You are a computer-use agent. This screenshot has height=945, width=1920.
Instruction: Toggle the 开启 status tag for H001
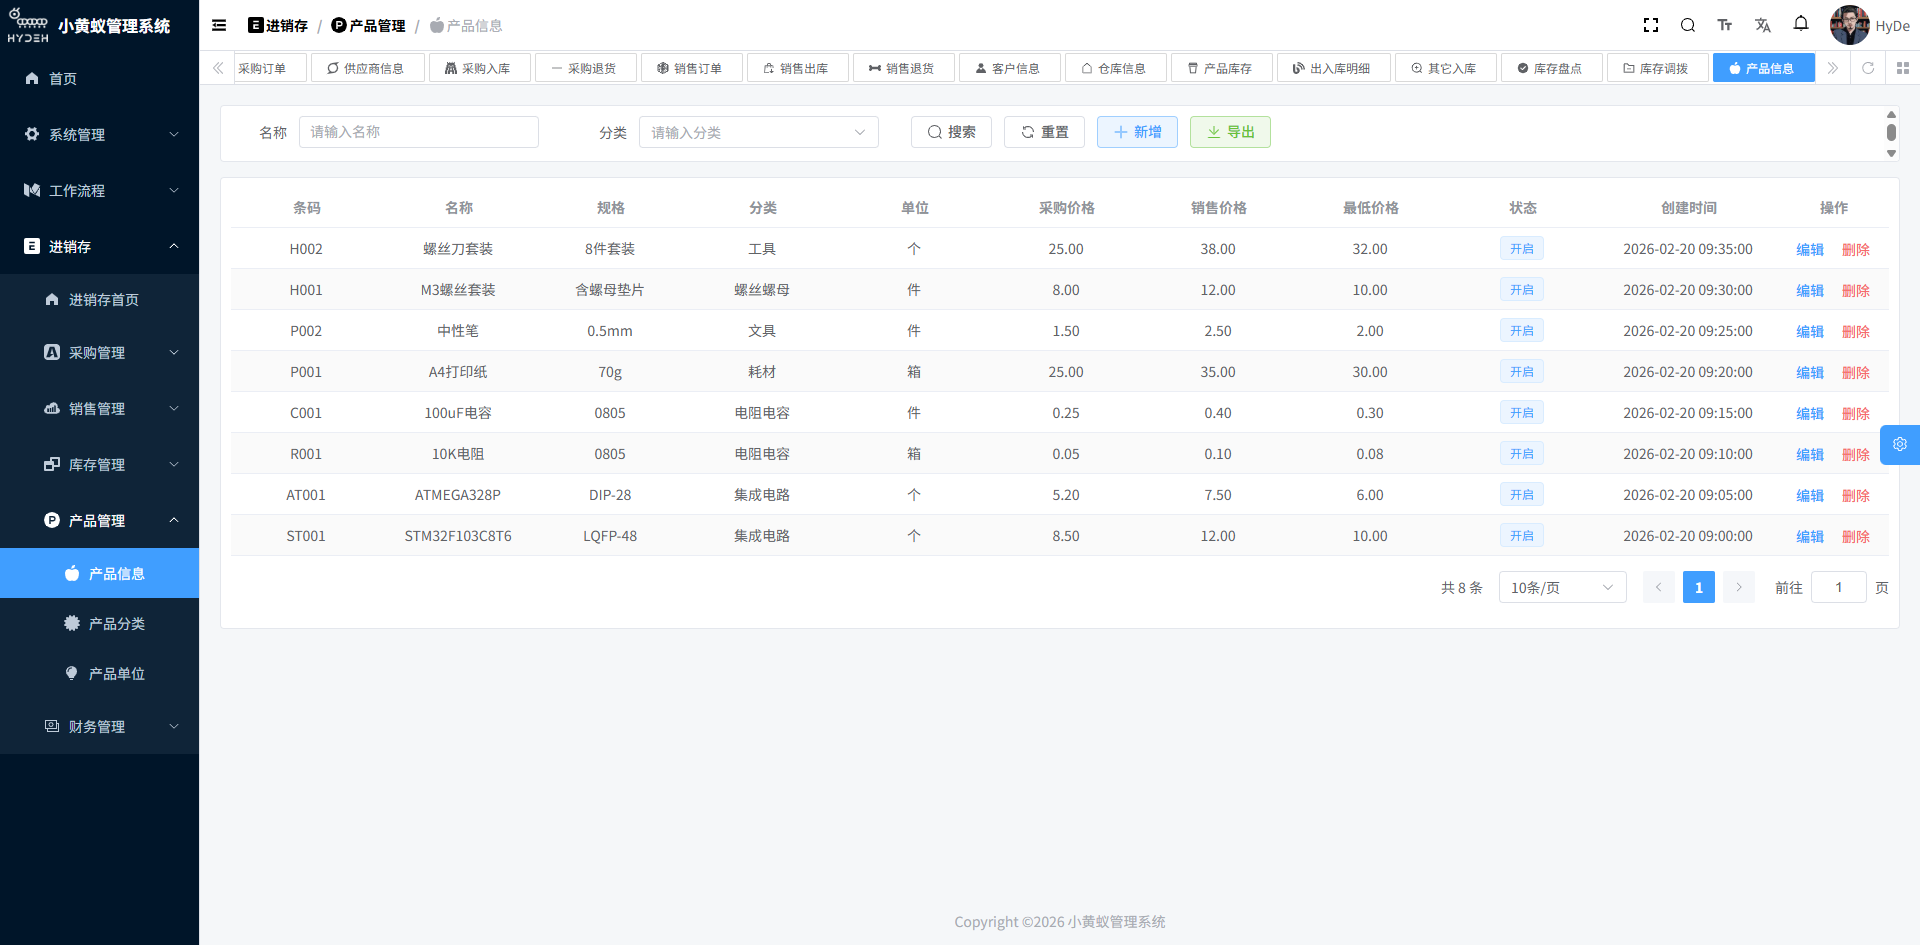point(1522,289)
